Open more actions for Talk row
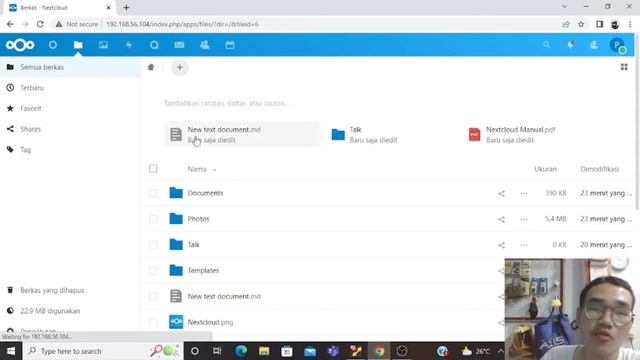The image size is (640, 360). tap(524, 245)
